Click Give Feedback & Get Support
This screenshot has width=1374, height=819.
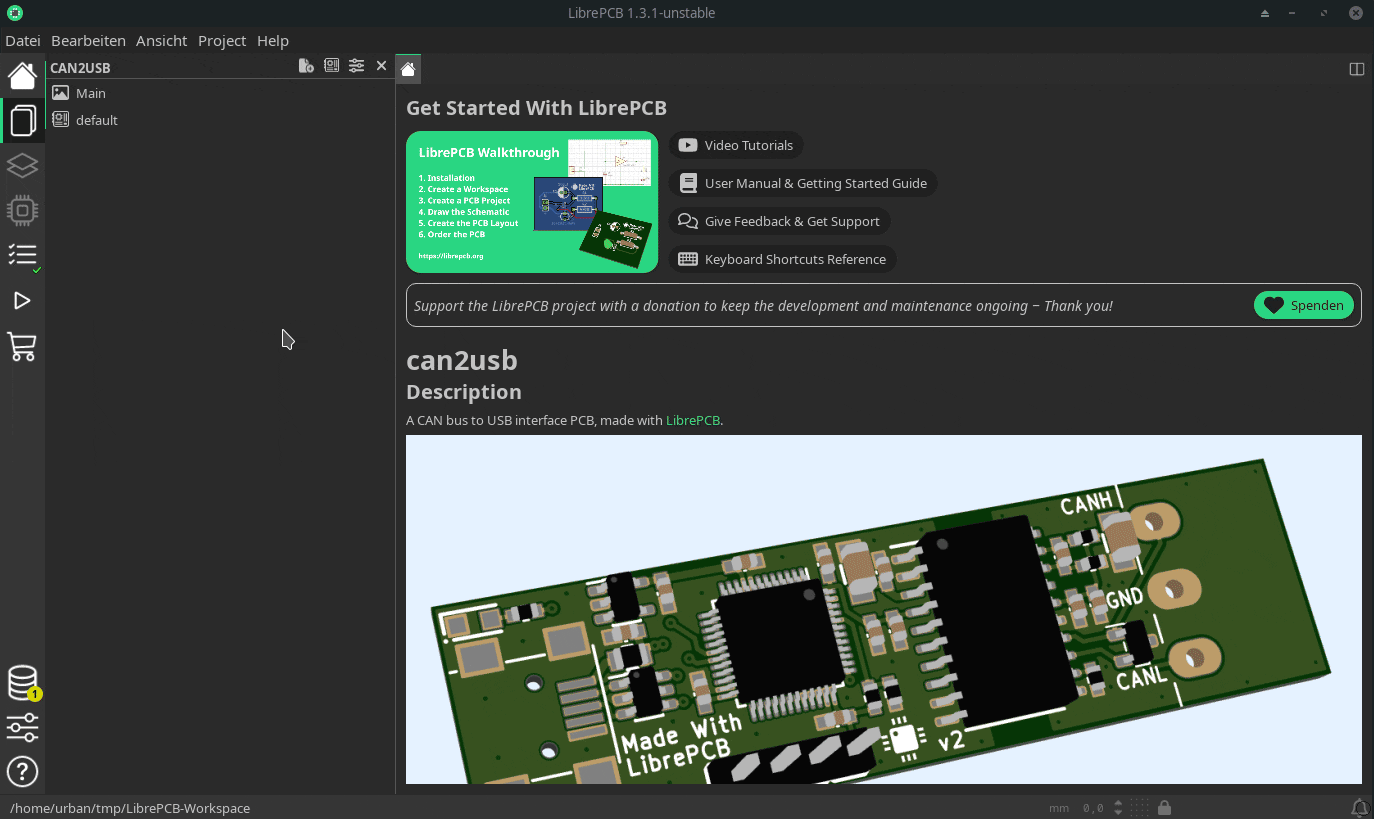(780, 221)
